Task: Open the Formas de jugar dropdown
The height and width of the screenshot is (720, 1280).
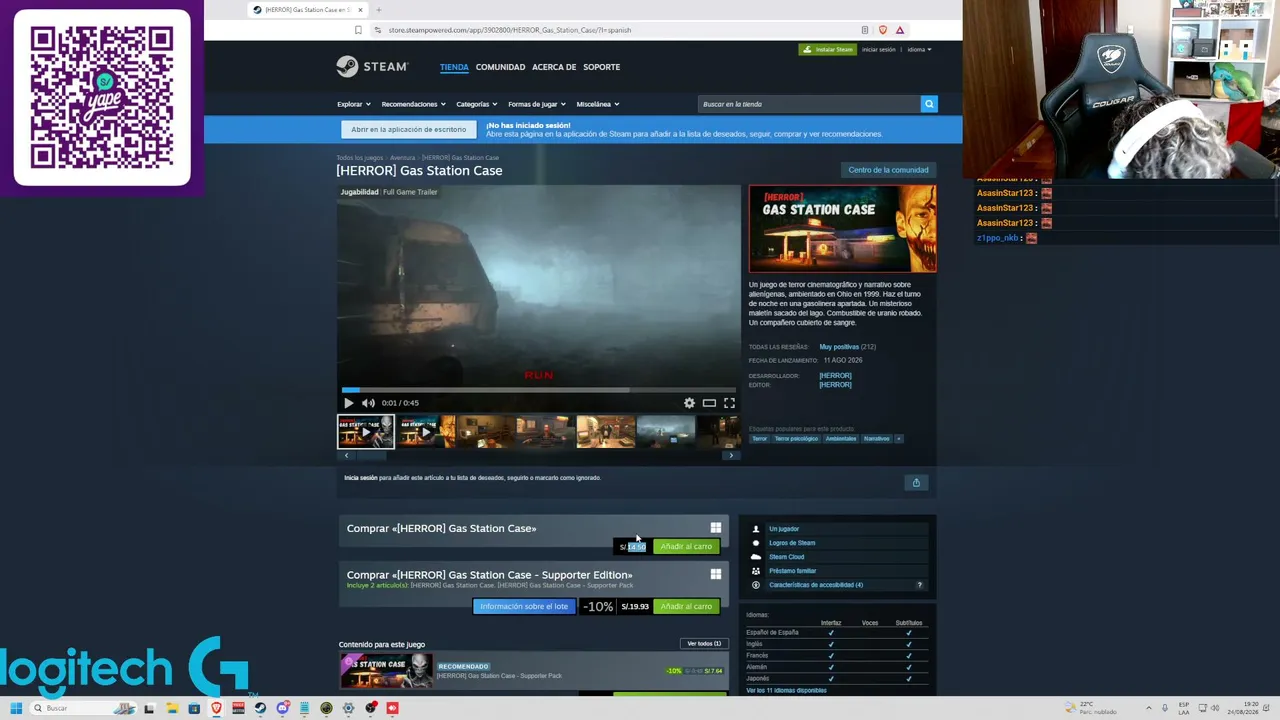Action: coord(537,104)
